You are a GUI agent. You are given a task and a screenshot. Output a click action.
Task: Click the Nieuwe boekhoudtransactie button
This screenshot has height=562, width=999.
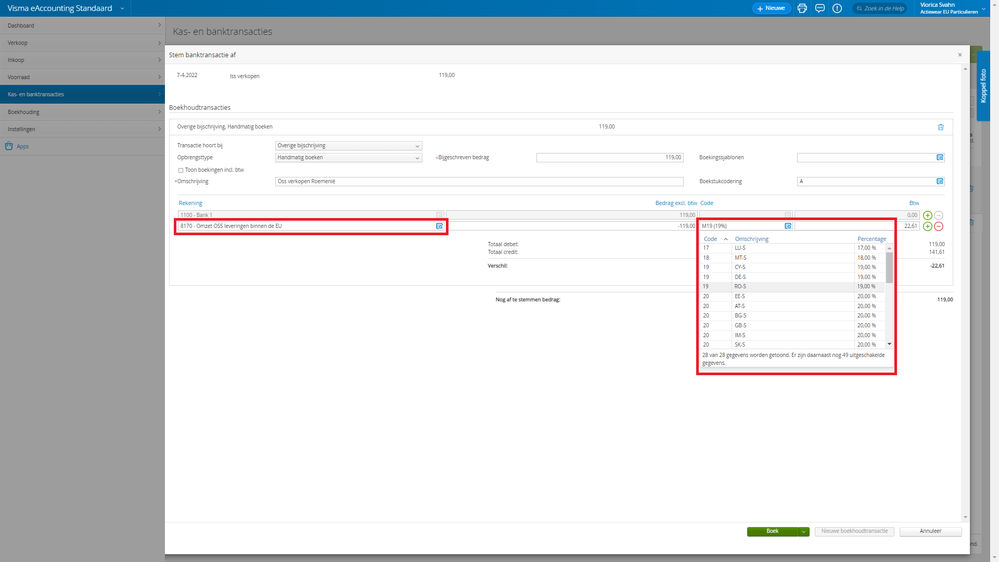point(854,531)
